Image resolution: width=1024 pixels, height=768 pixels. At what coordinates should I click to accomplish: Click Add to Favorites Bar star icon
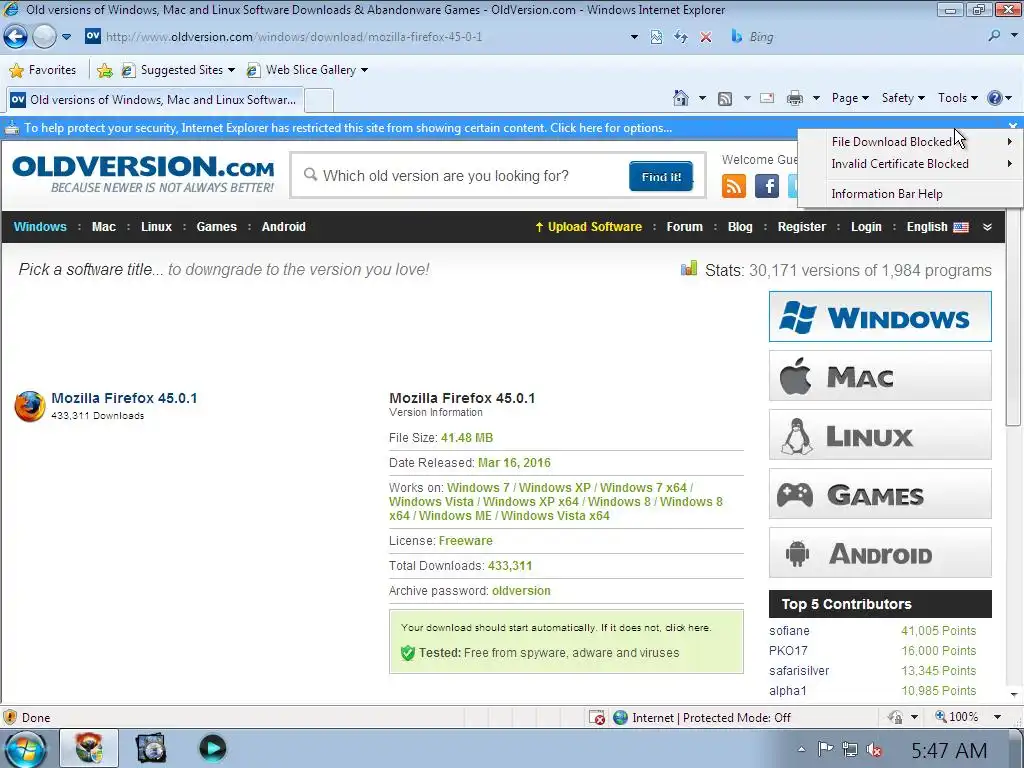click(x=104, y=70)
